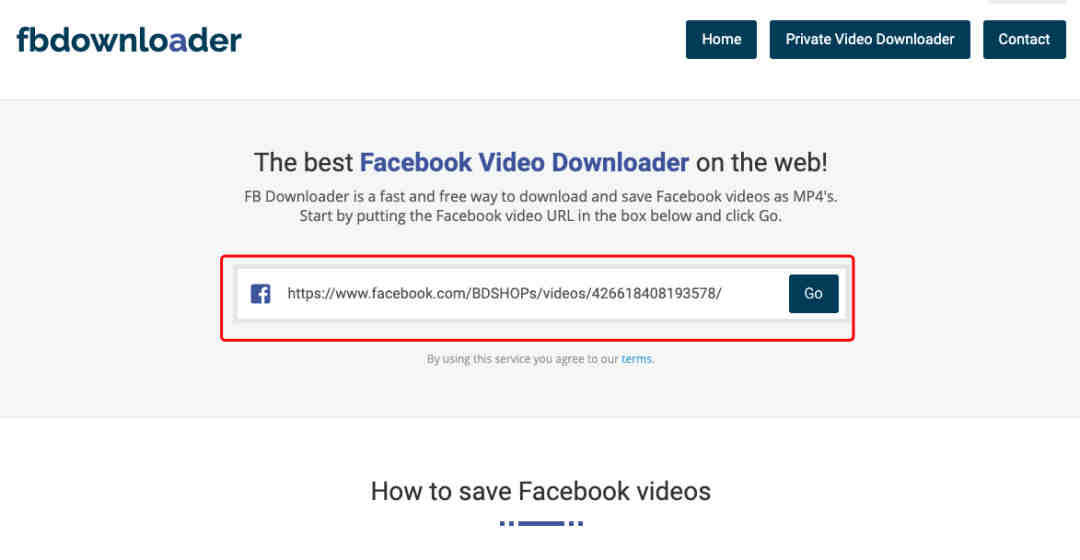Click the gray bar above the Contact button
1080x560 pixels.
[x=1024, y=1]
